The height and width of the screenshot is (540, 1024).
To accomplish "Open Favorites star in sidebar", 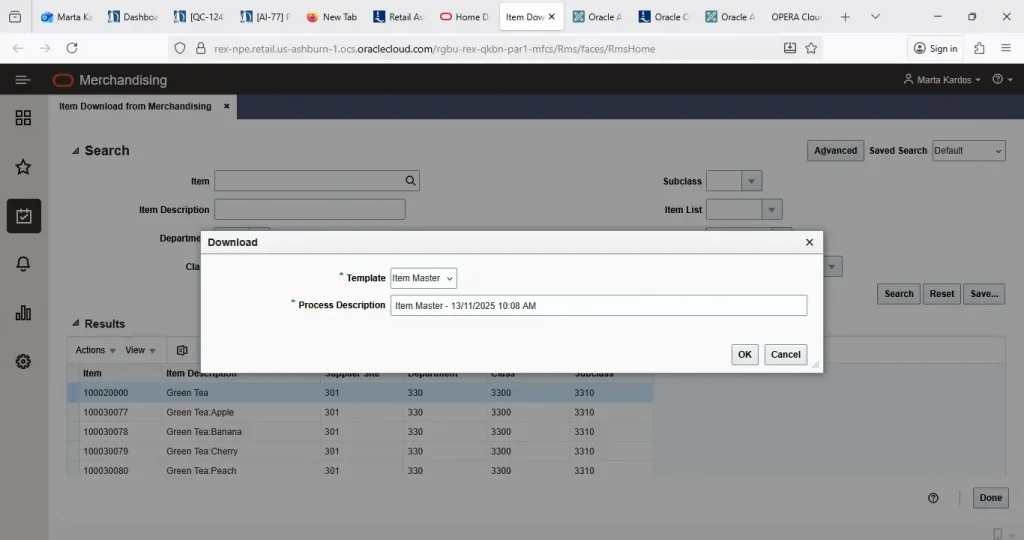I will (x=24, y=167).
